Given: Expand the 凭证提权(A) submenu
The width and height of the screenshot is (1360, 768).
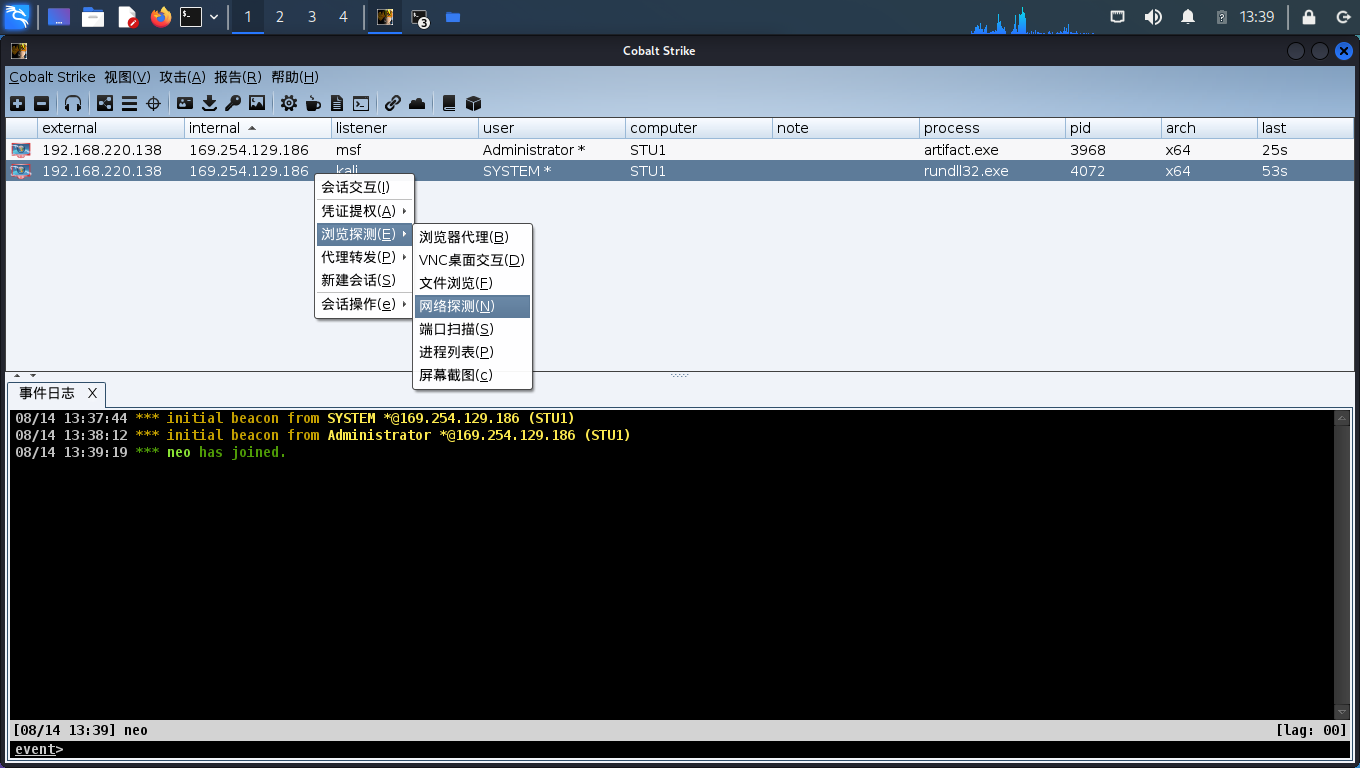Looking at the screenshot, I should pyautogui.click(x=364, y=211).
